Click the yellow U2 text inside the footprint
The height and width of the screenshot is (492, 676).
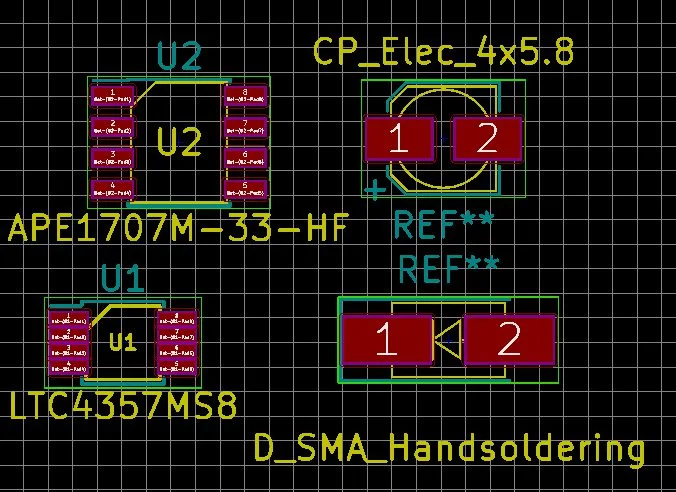[x=179, y=141]
